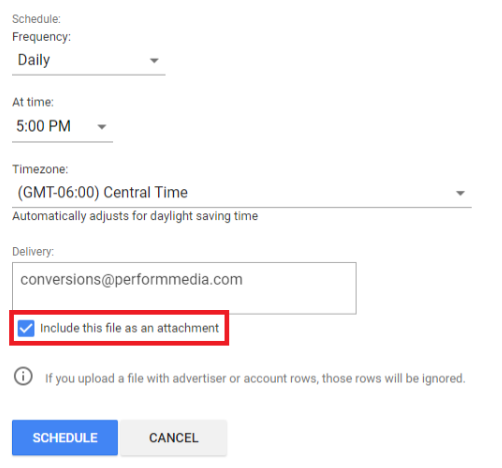The image size is (502, 468).
Task: Click the advertiser rows ignored notice text
Action: 255,378
